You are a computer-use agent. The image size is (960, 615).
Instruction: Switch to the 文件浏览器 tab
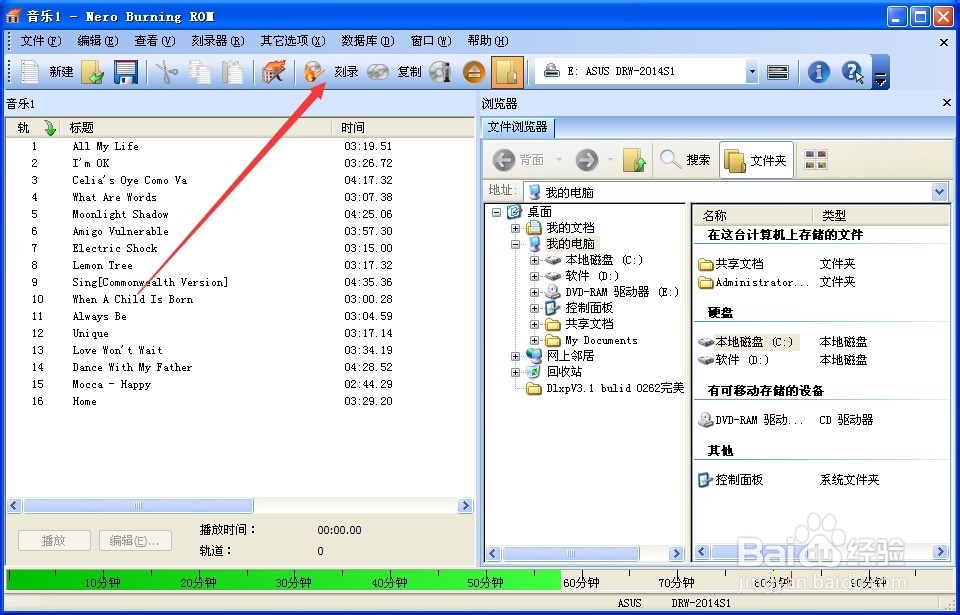517,127
